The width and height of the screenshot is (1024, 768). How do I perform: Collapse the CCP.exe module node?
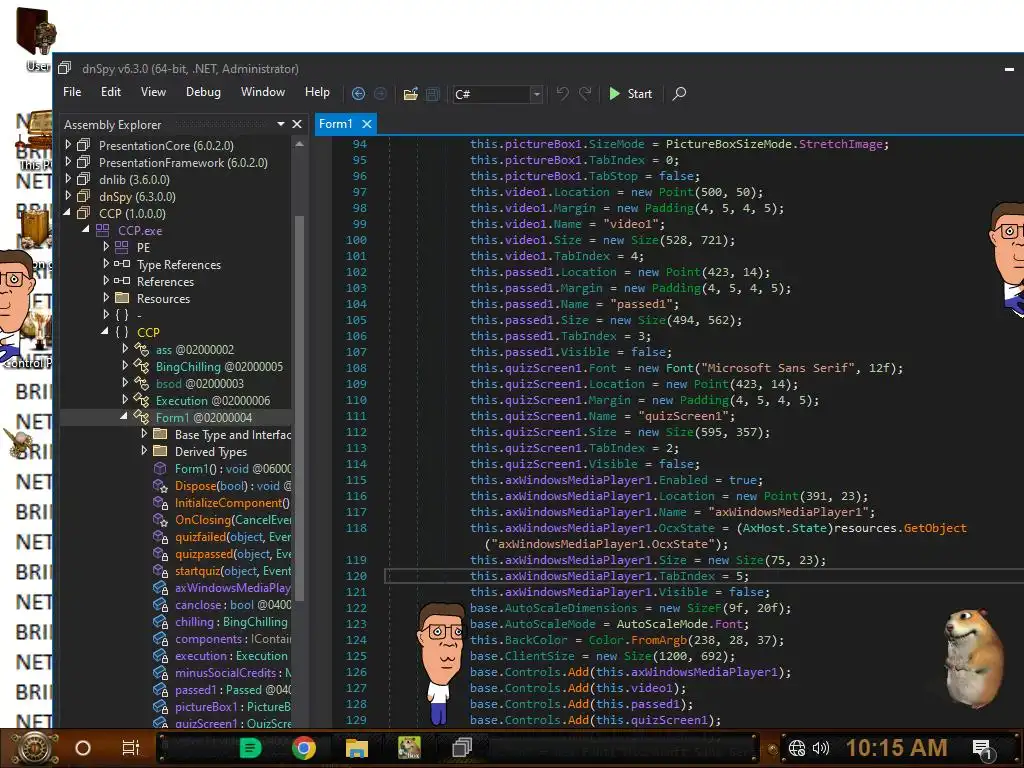(86, 229)
